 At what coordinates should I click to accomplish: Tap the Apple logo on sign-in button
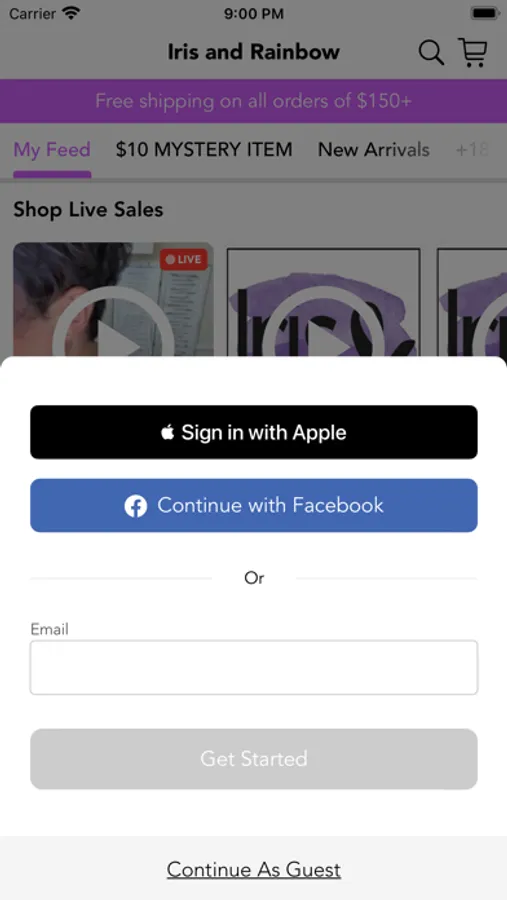click(168, 432)
